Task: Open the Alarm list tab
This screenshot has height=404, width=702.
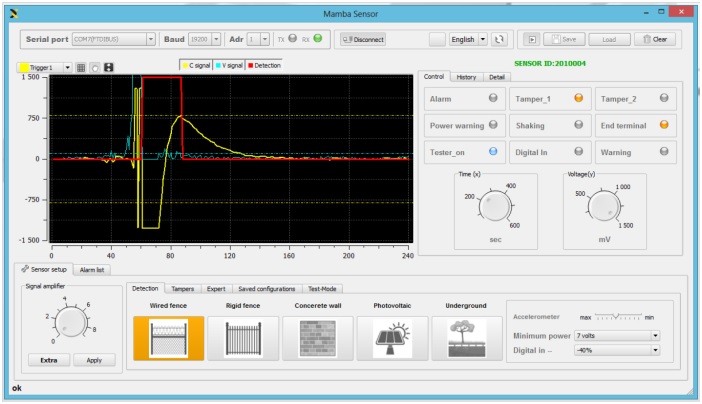Action: (x=92, y=270)
